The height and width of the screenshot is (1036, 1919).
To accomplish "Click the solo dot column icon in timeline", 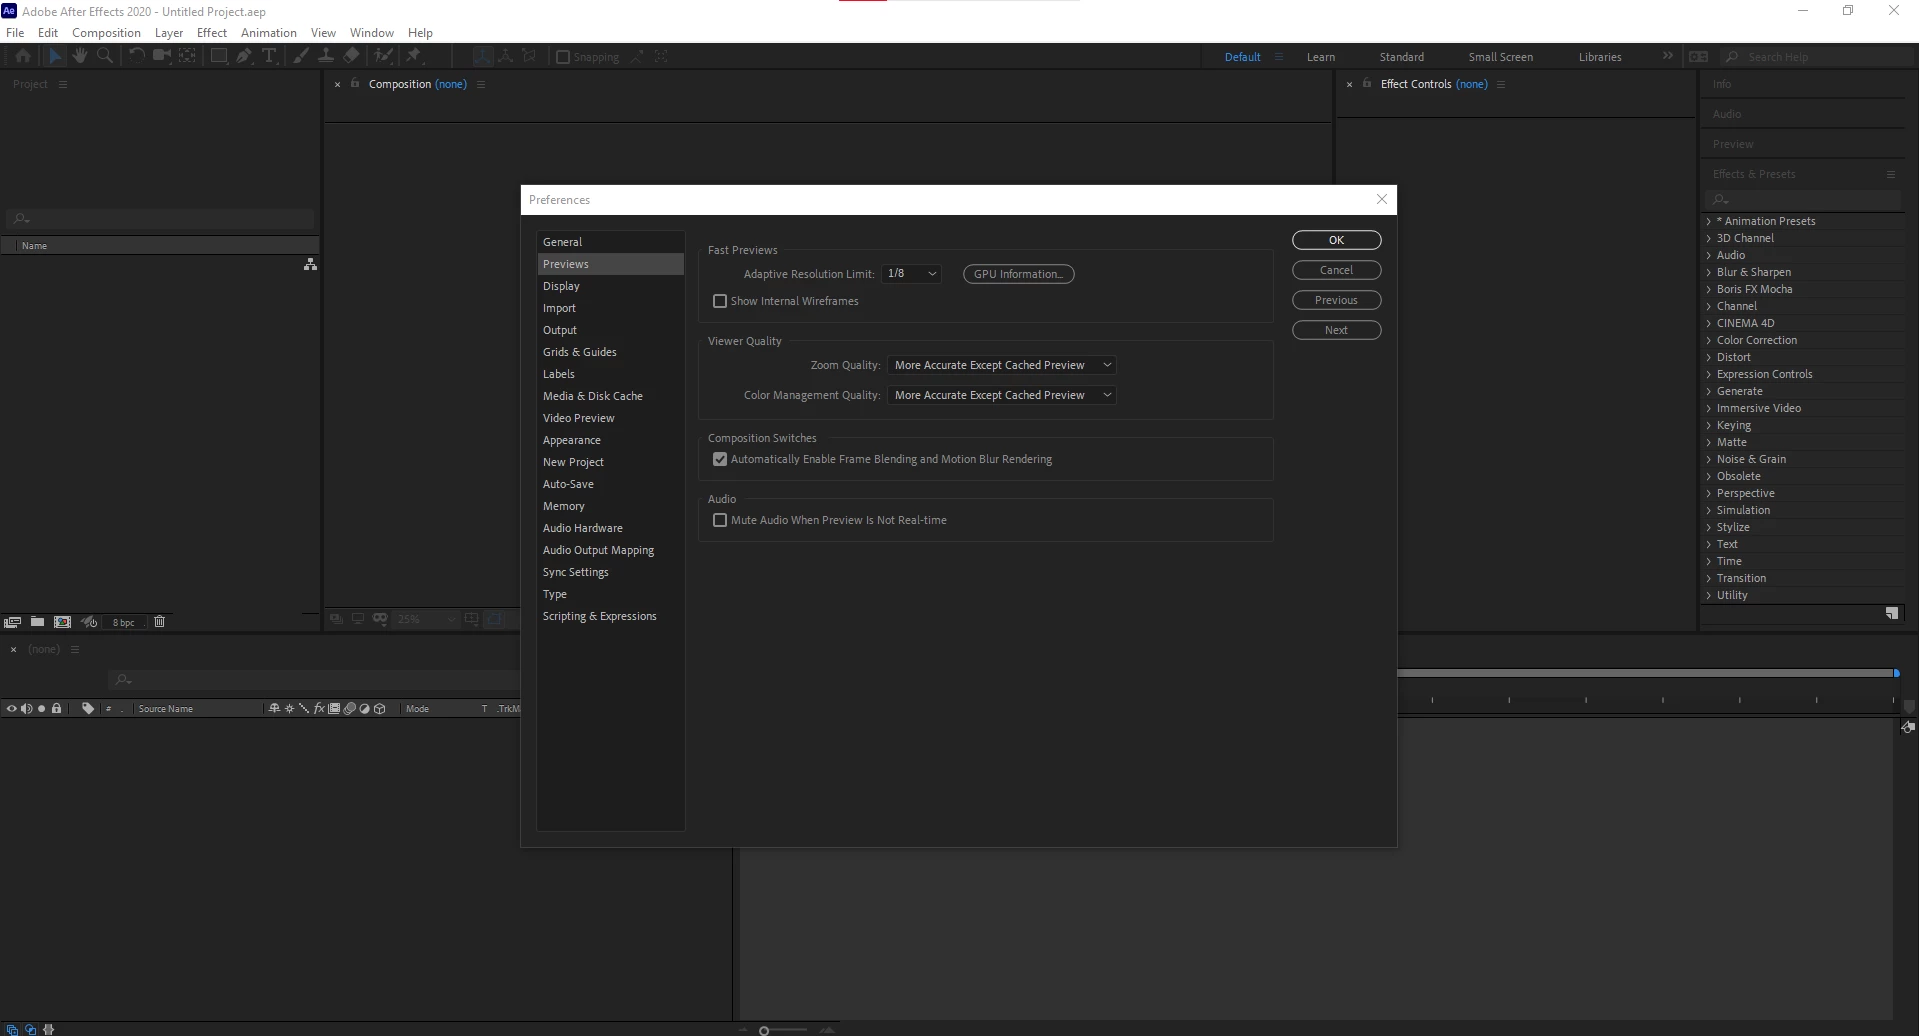I will tap(41, 709).
